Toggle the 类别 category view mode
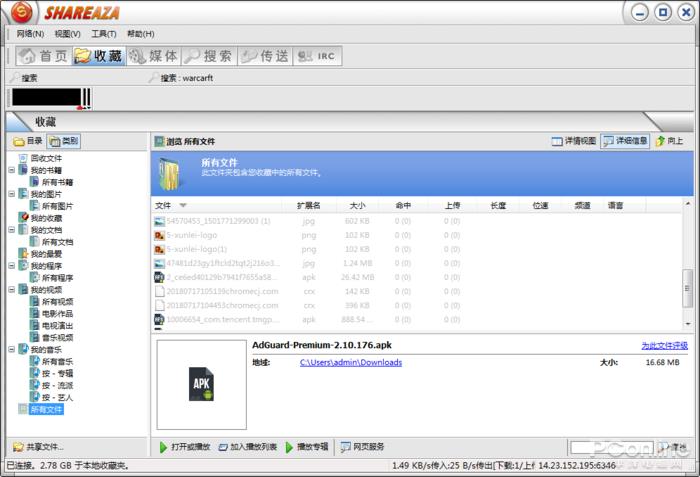 pos(64,141)
